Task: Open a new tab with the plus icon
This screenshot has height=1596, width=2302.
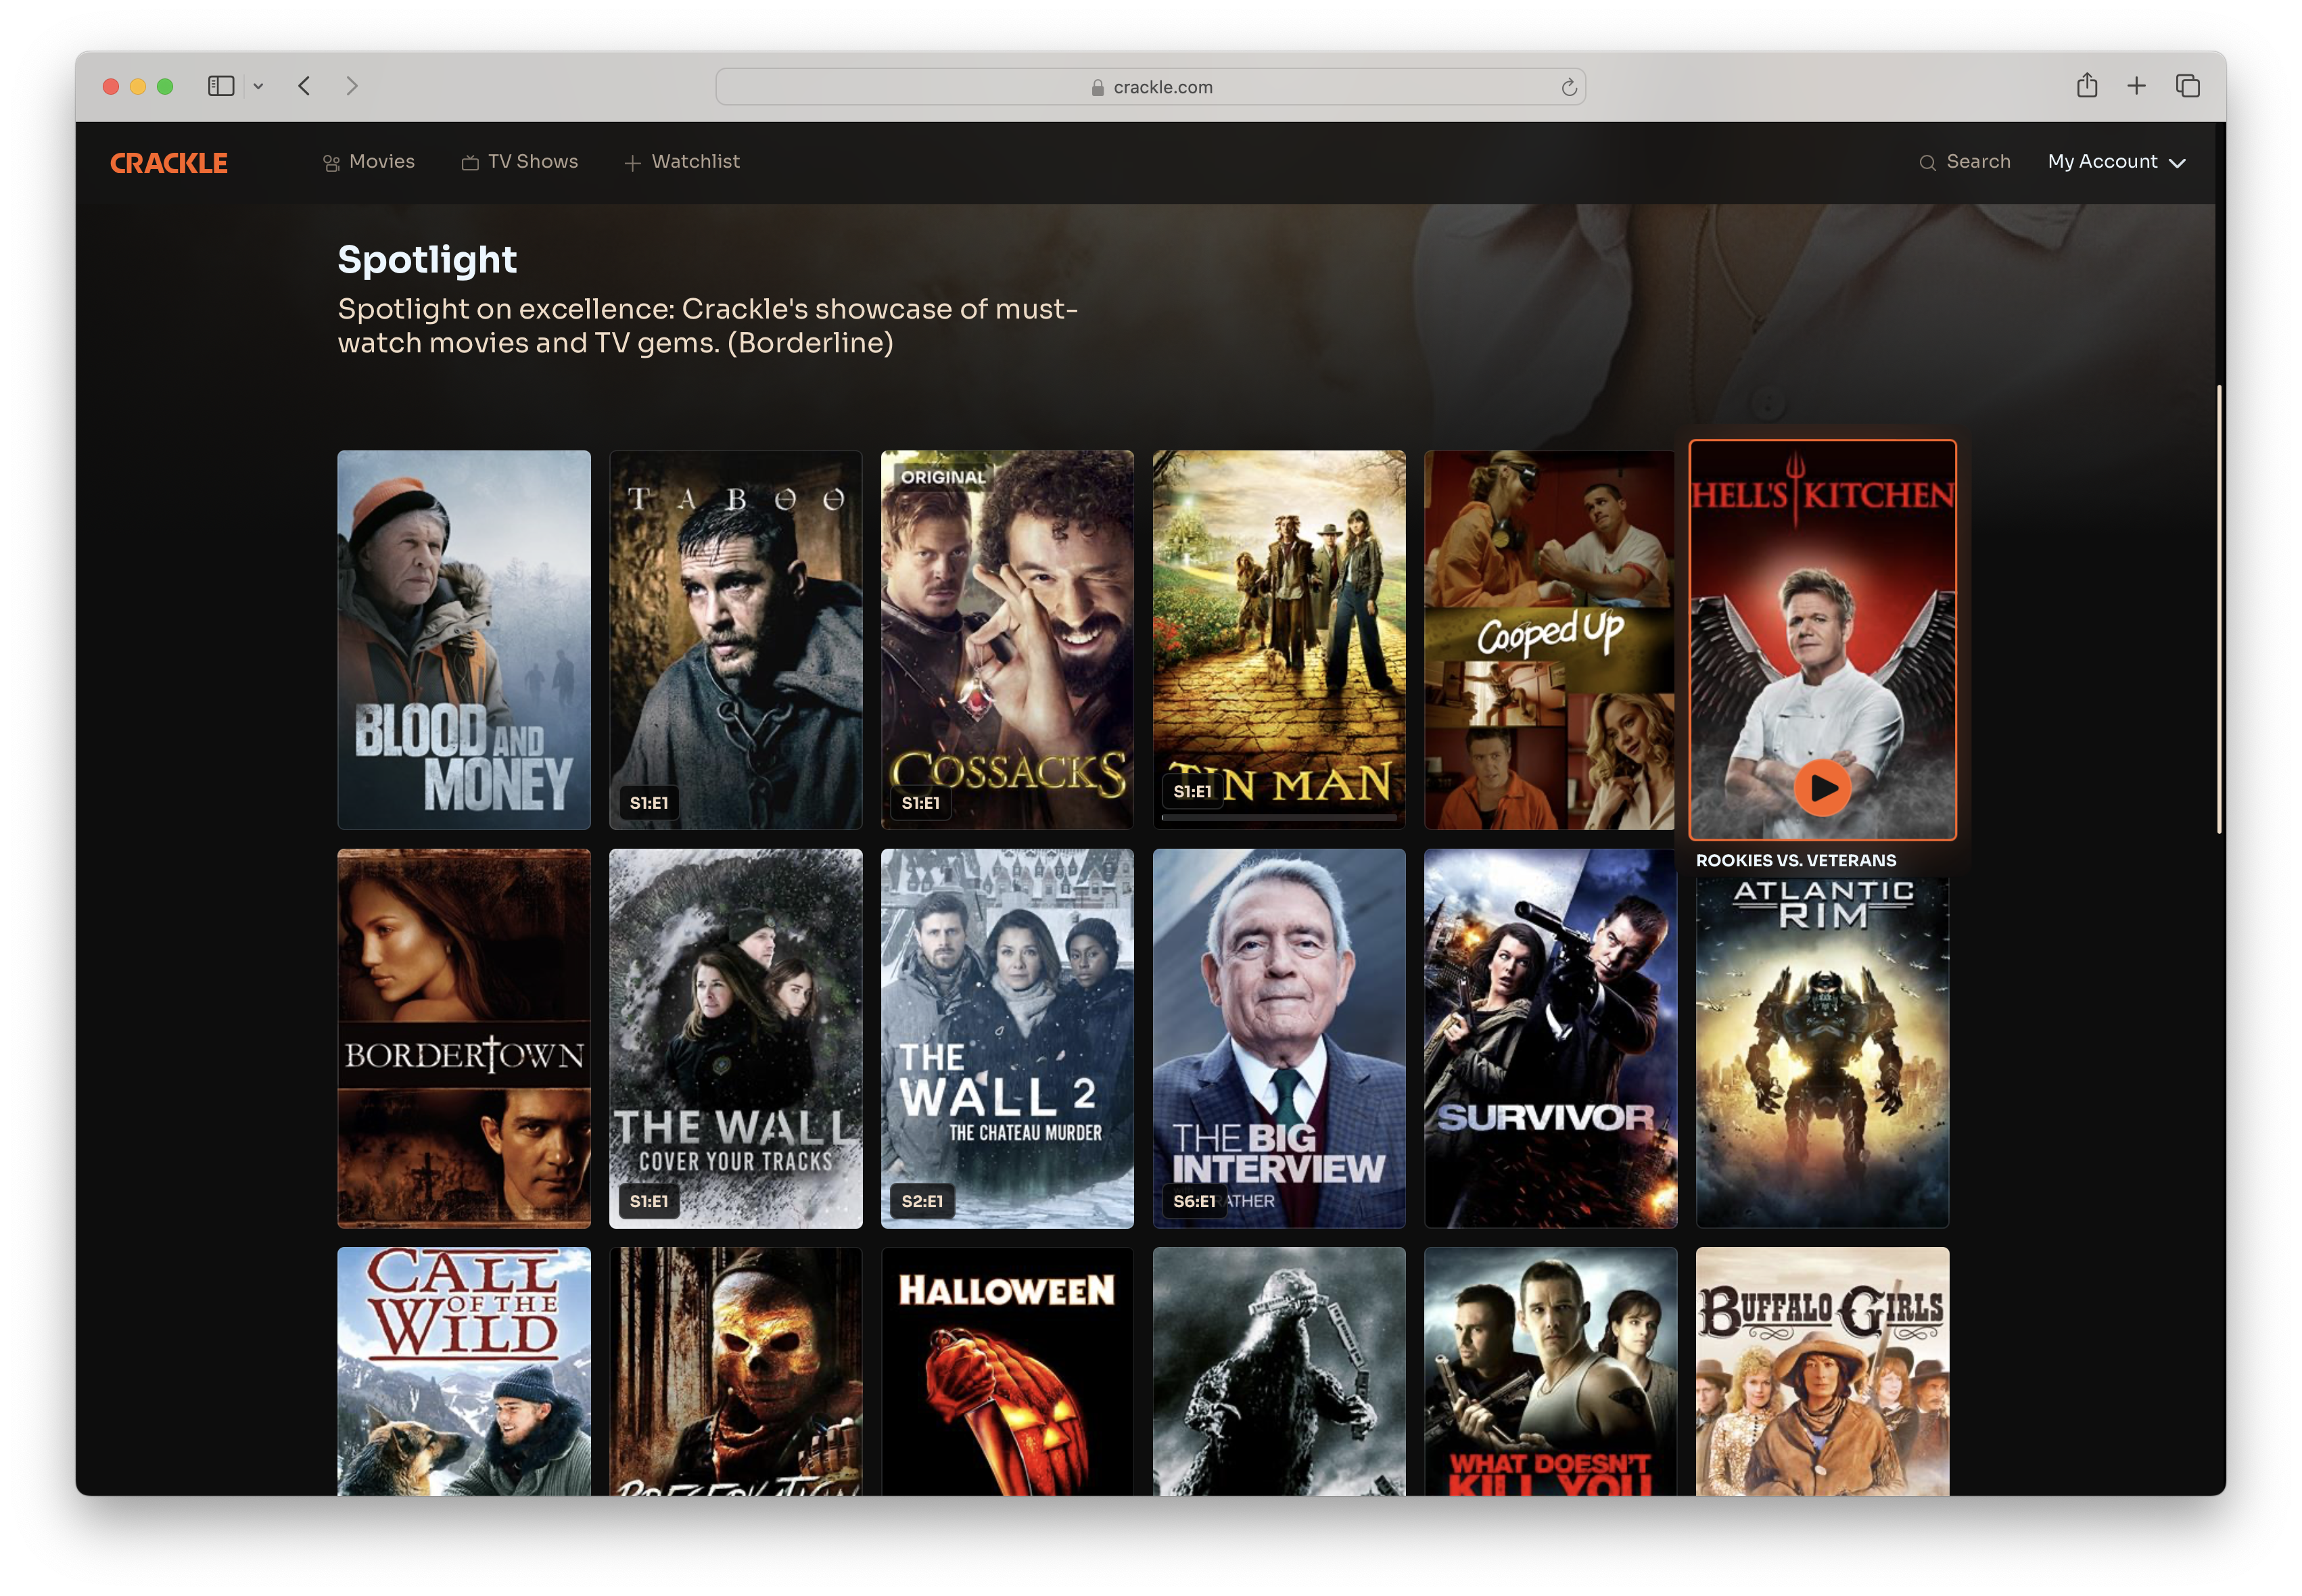Action: [x=2136, y=86]
